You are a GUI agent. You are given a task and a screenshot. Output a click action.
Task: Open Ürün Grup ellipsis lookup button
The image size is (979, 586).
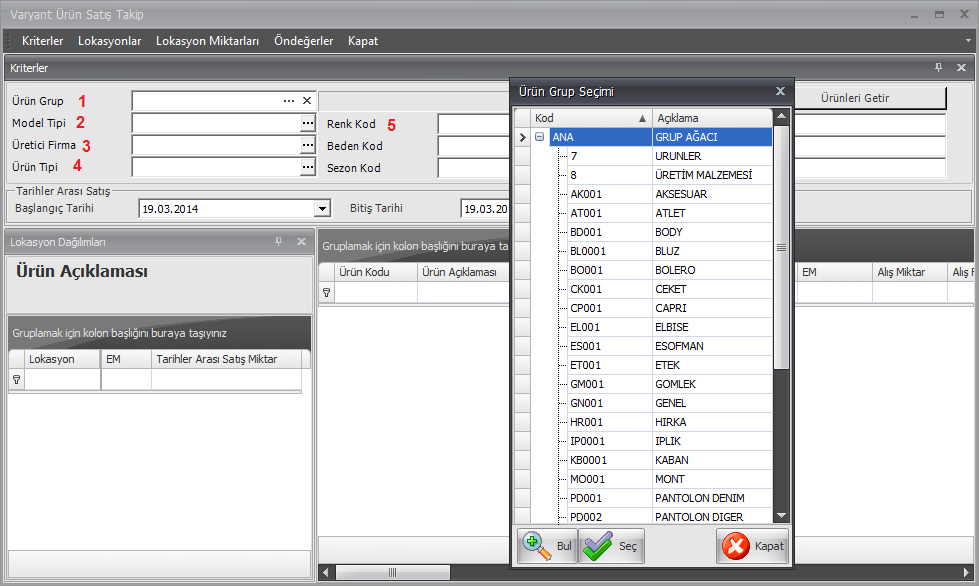click(289, 101)
